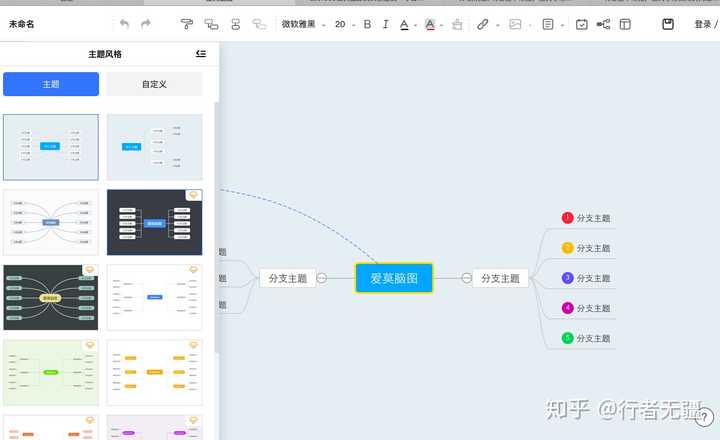Collapse the left 分支主题 branch
Screen dimensions: 720x440
(322, 278)
